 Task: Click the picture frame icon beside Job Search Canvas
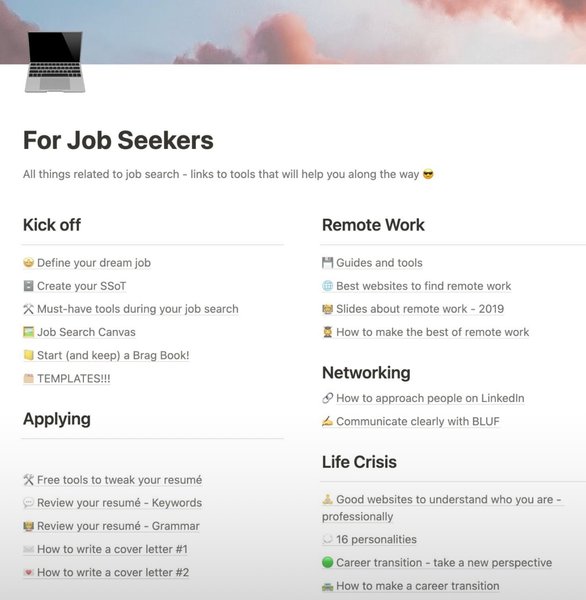(x=28, y=332)
